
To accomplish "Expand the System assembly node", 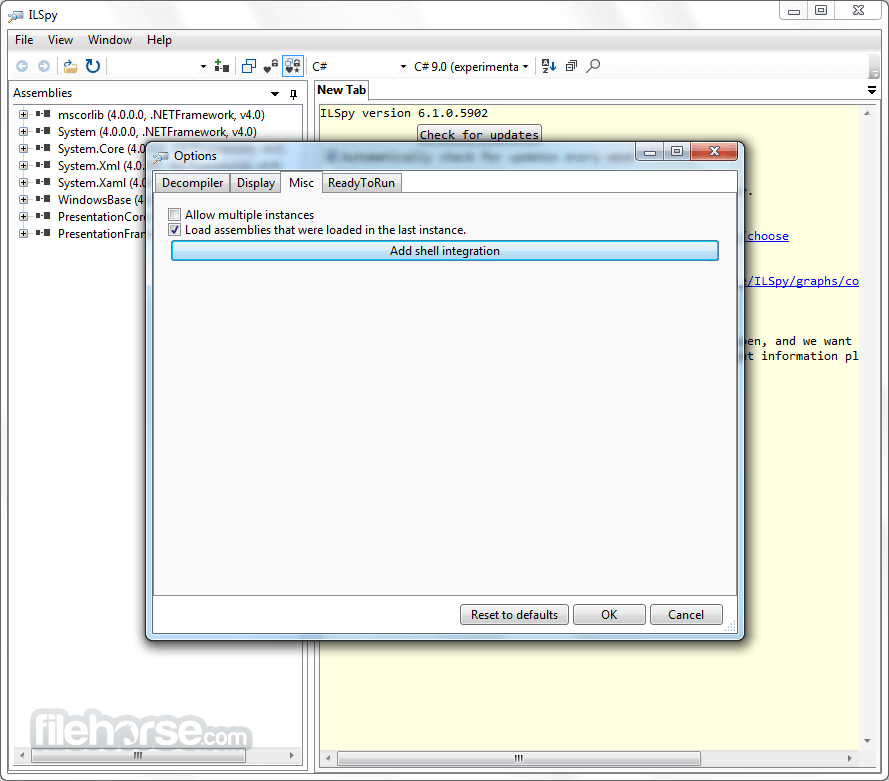I will click(23, 131).
